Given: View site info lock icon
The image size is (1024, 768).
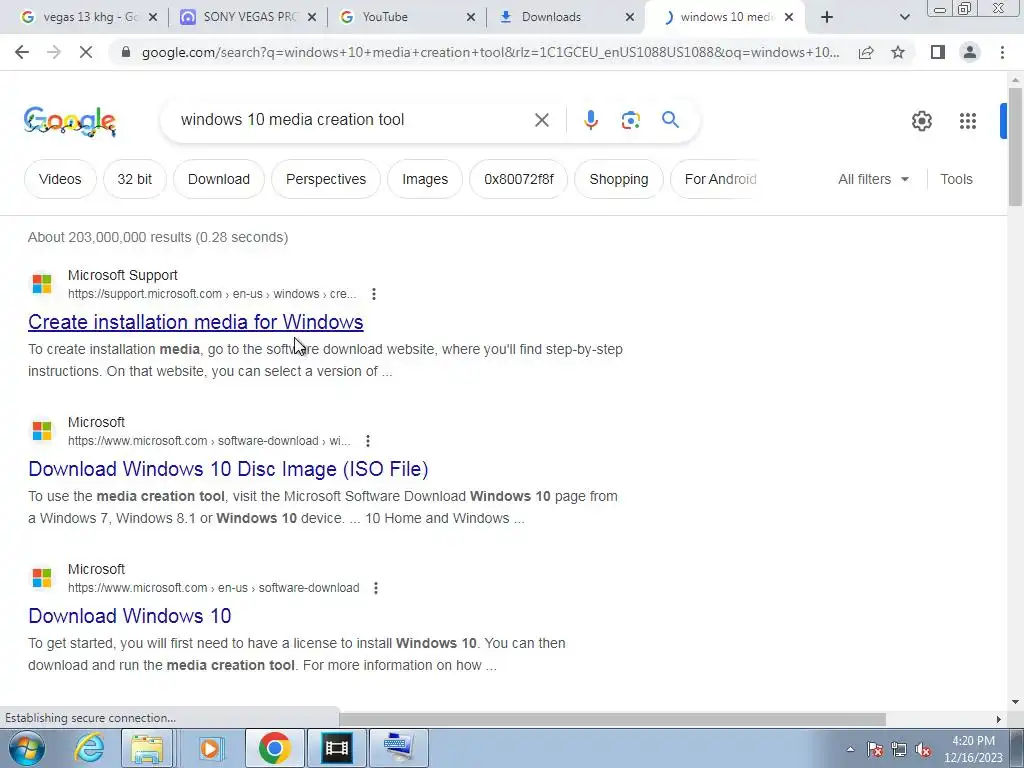Looking at the screenshot, I should click(126, 52).
